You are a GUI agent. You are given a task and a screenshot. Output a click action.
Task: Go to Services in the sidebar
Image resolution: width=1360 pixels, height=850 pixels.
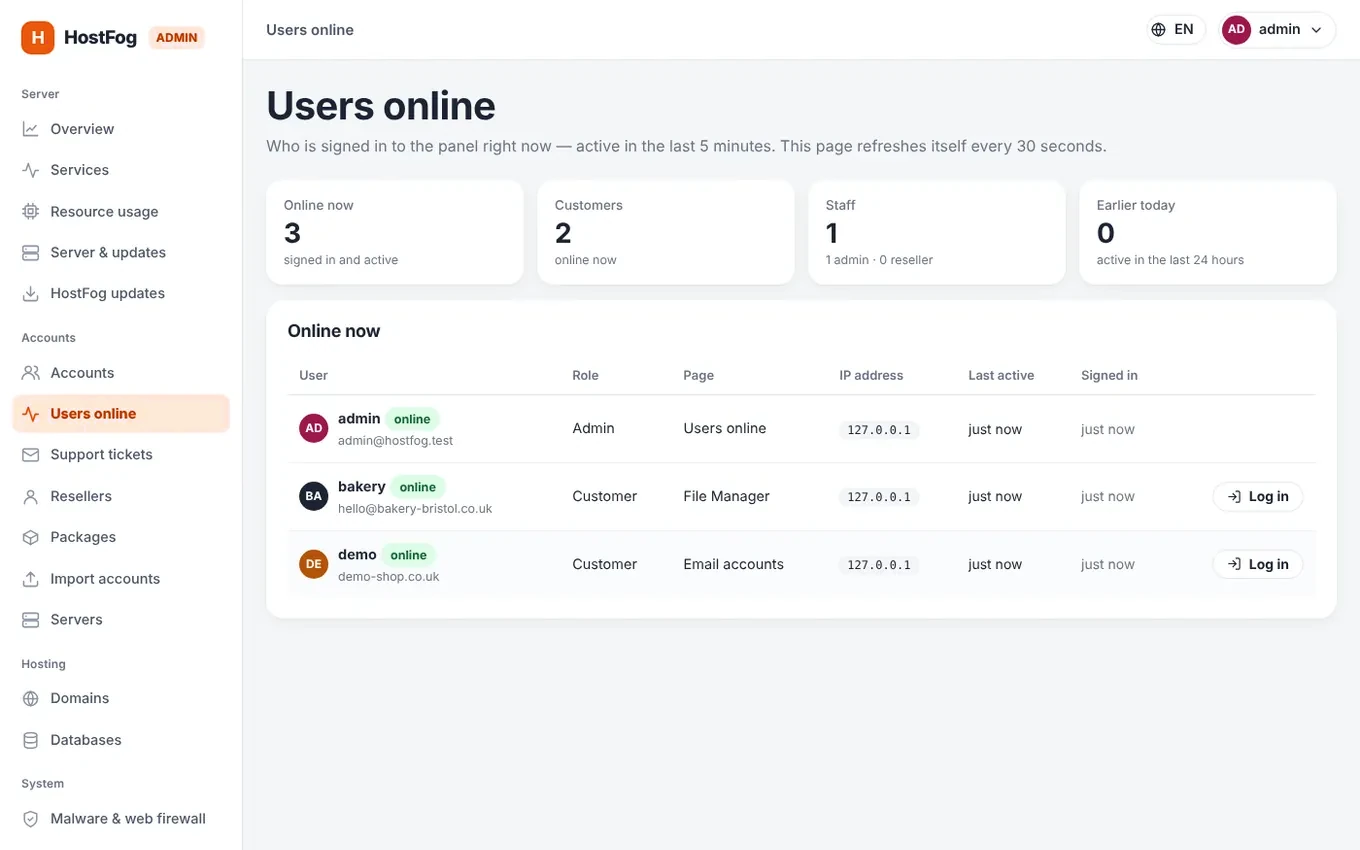point(121,170)
